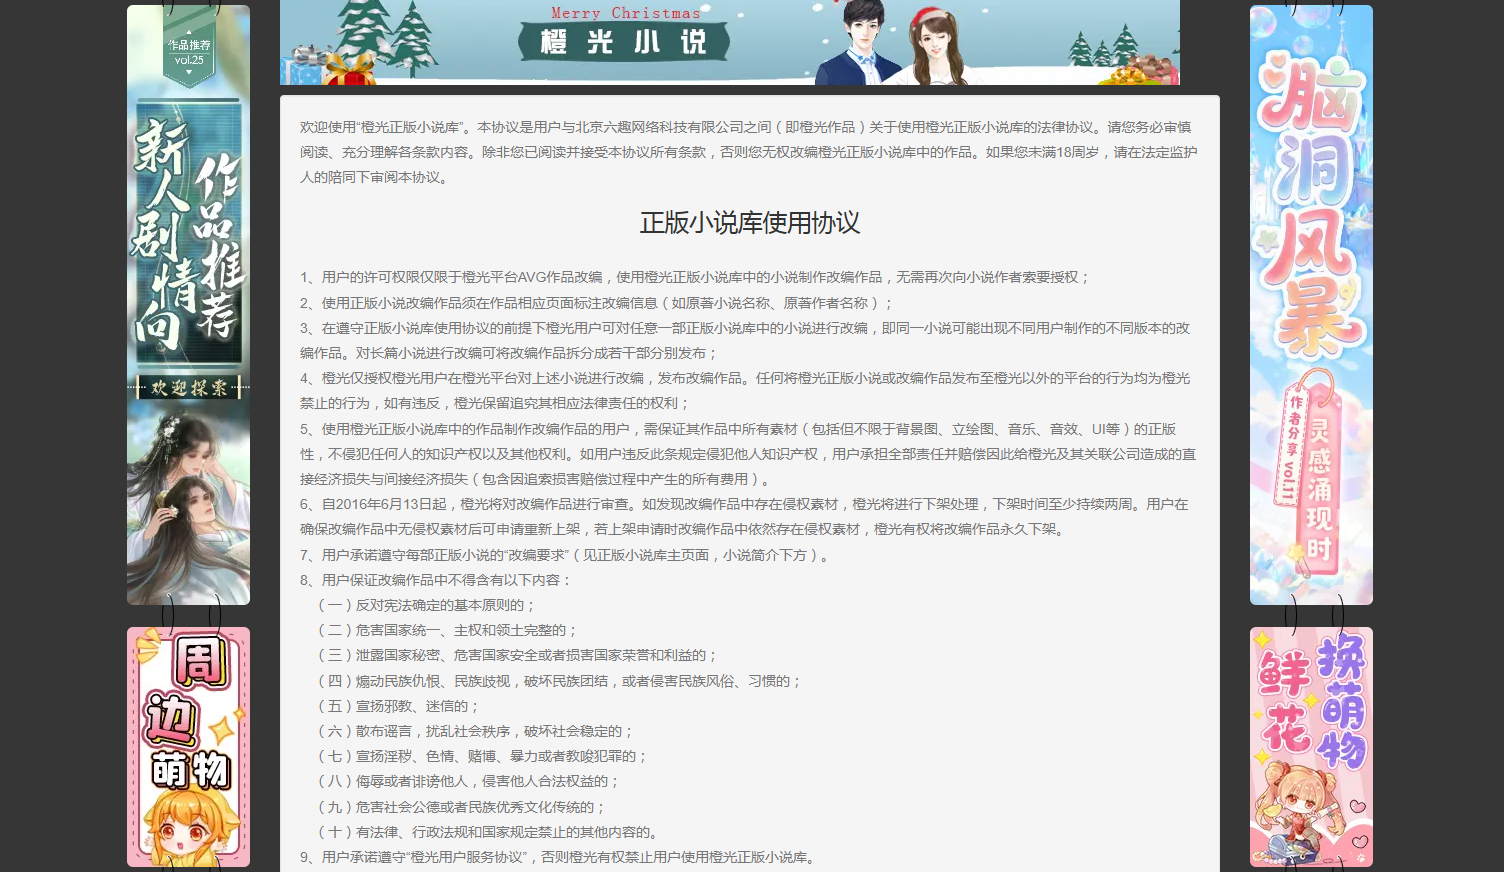Click the pink 灵感涌现时 tag
The width and height of the screenshot is (1504, 872).
pyautogui.click(x=1320, y=488)
